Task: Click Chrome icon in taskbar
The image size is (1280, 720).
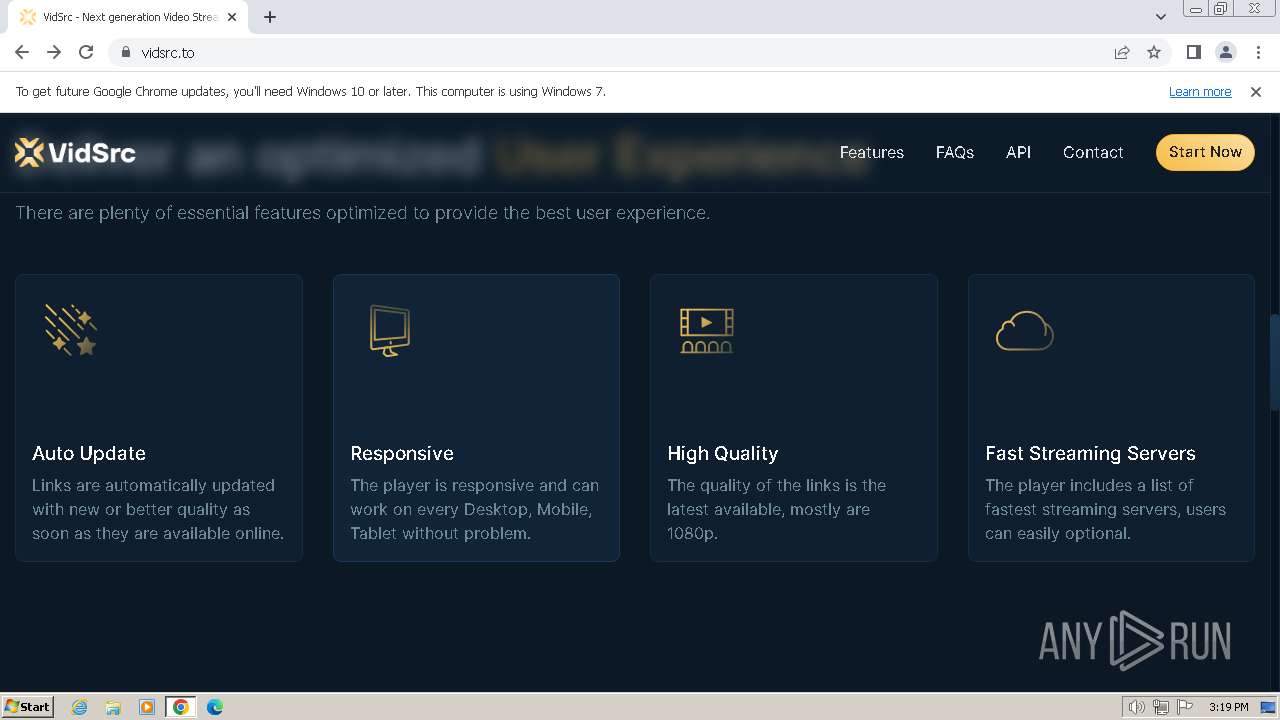Action: tap(181, 707)
